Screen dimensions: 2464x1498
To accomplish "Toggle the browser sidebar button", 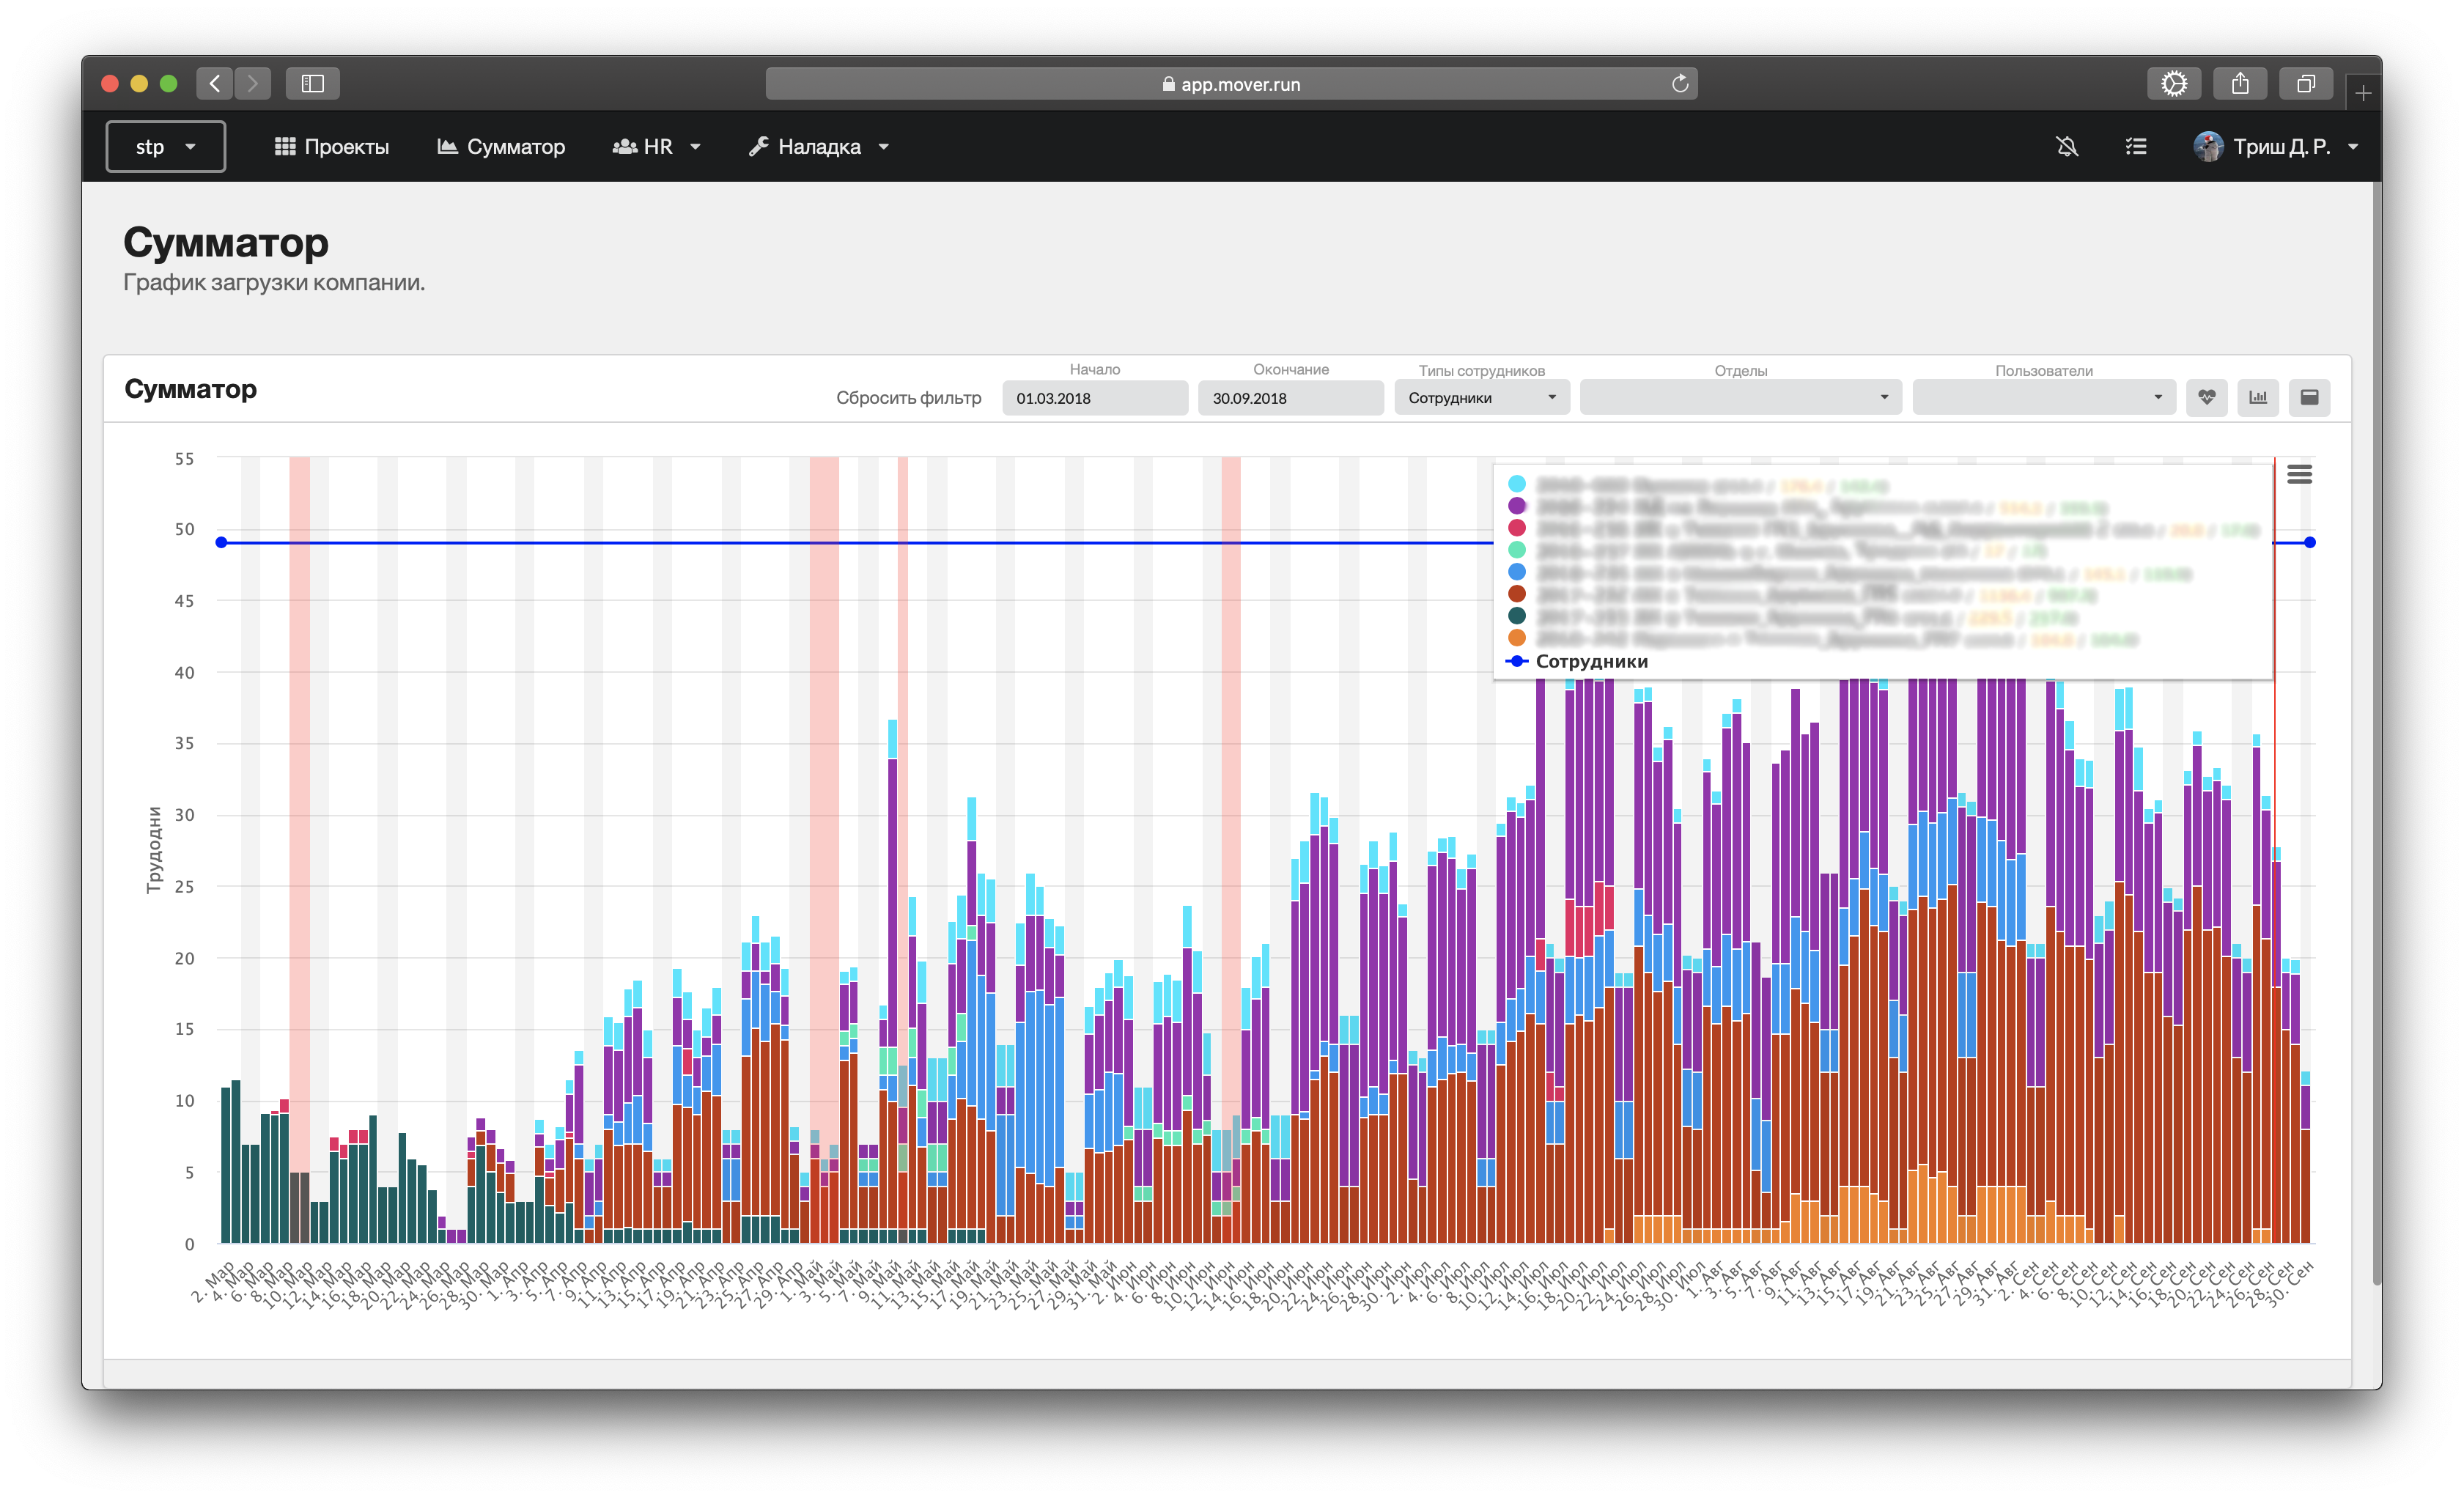I will [312, 84].
